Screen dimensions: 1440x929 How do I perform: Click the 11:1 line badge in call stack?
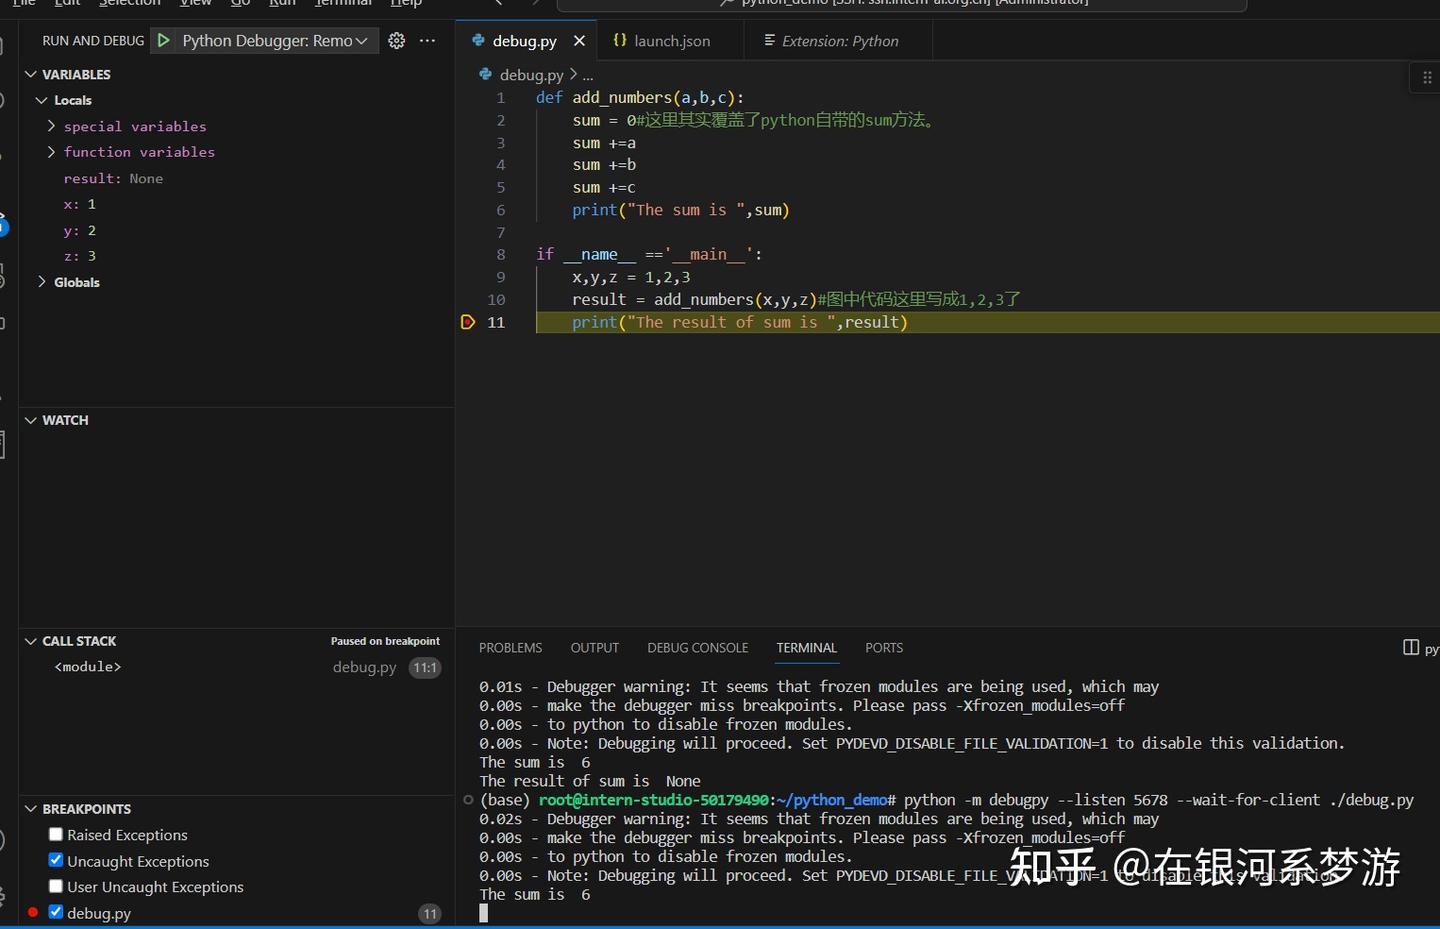tap(425, 667)
